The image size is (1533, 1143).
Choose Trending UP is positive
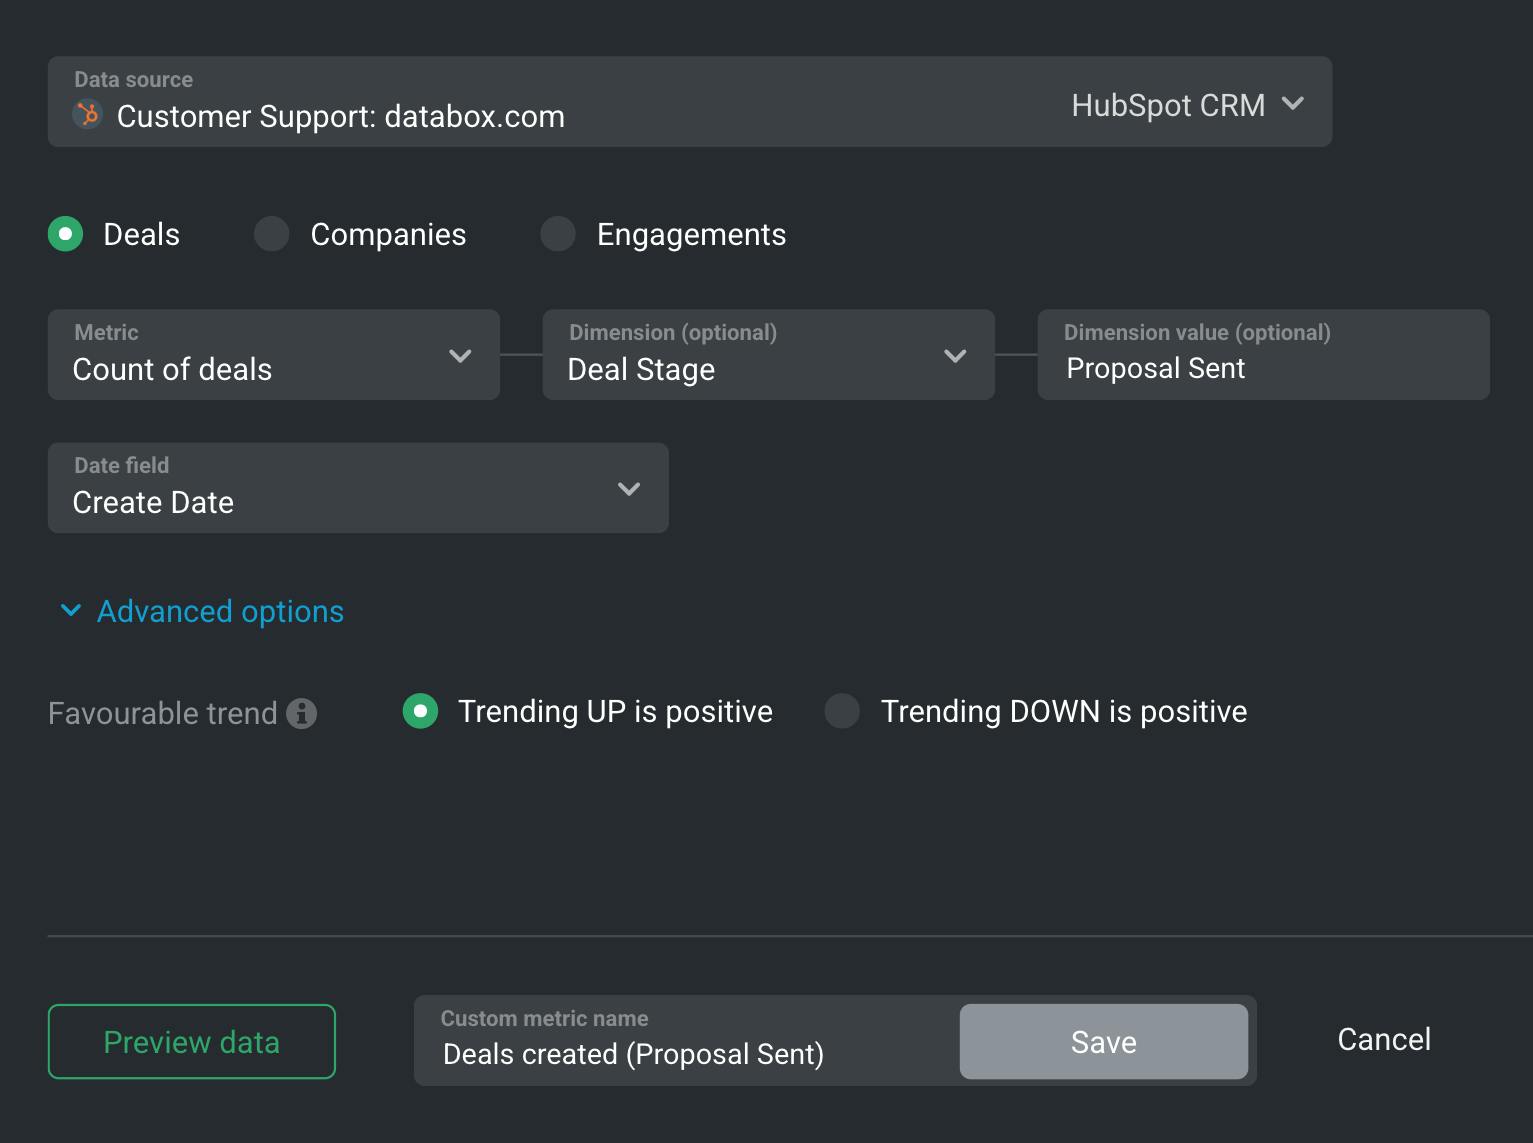(x=421, y=711)
